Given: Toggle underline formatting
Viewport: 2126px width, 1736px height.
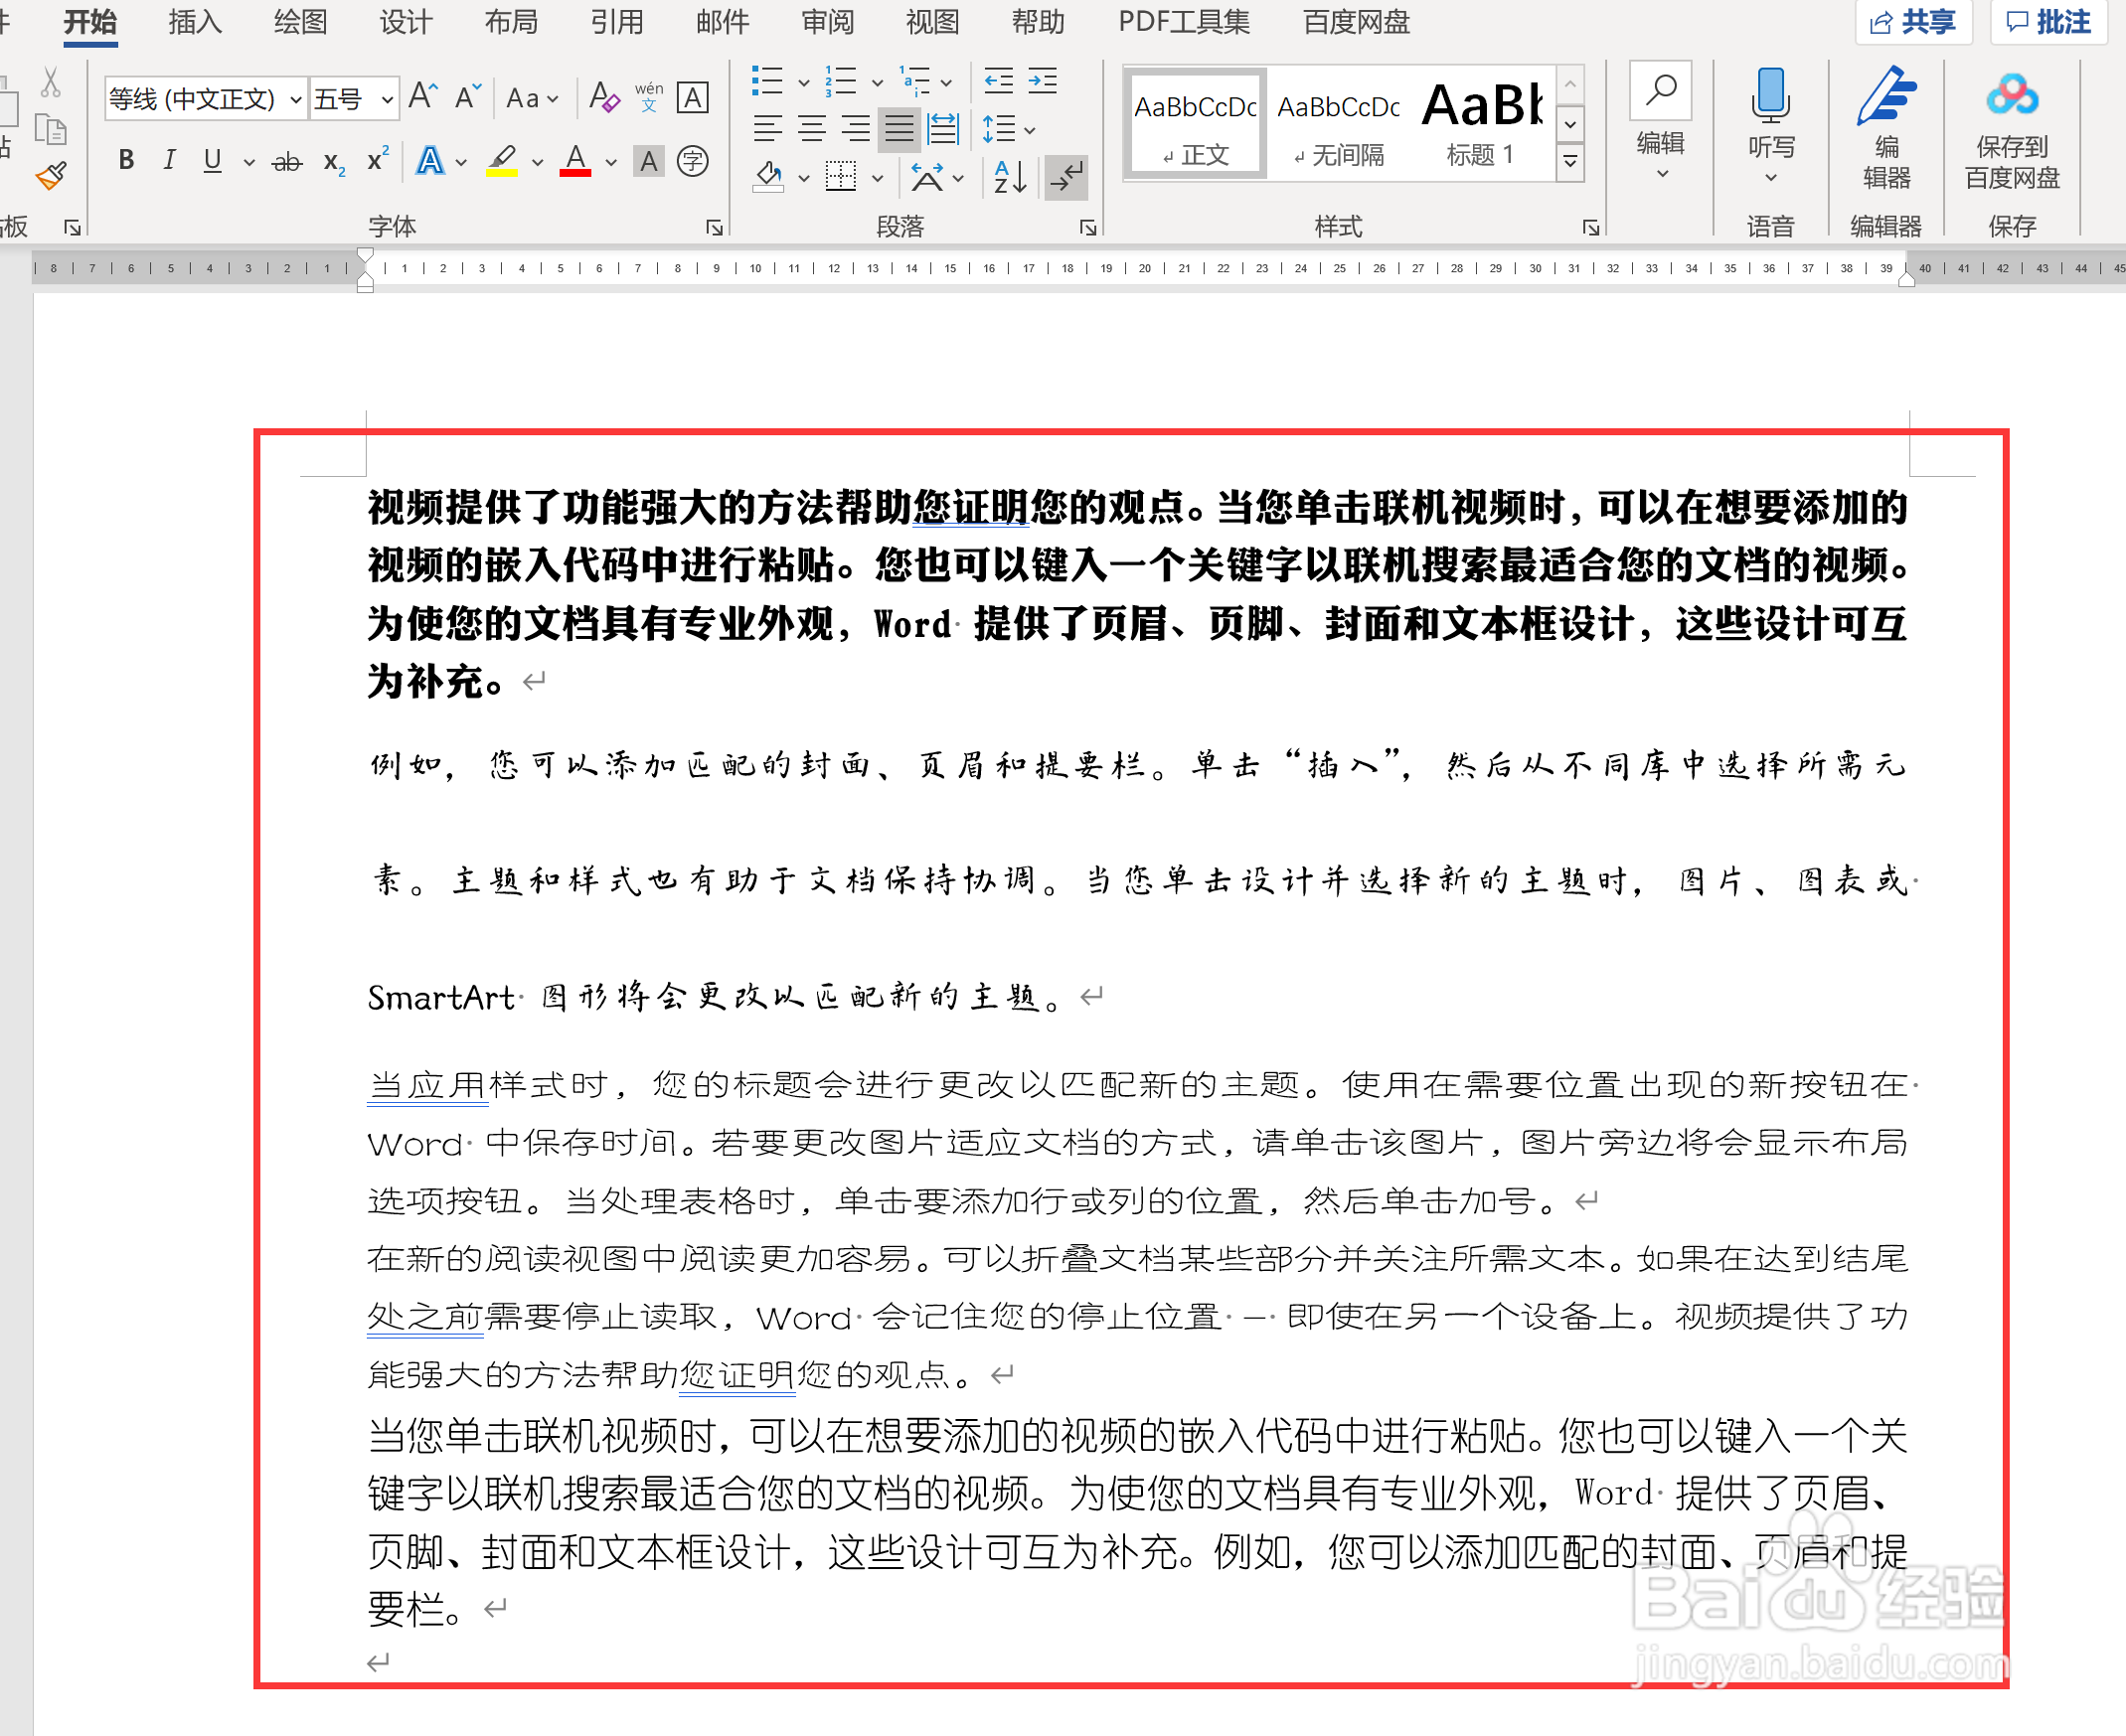Looking at the screenshot, I should [211, 159].
